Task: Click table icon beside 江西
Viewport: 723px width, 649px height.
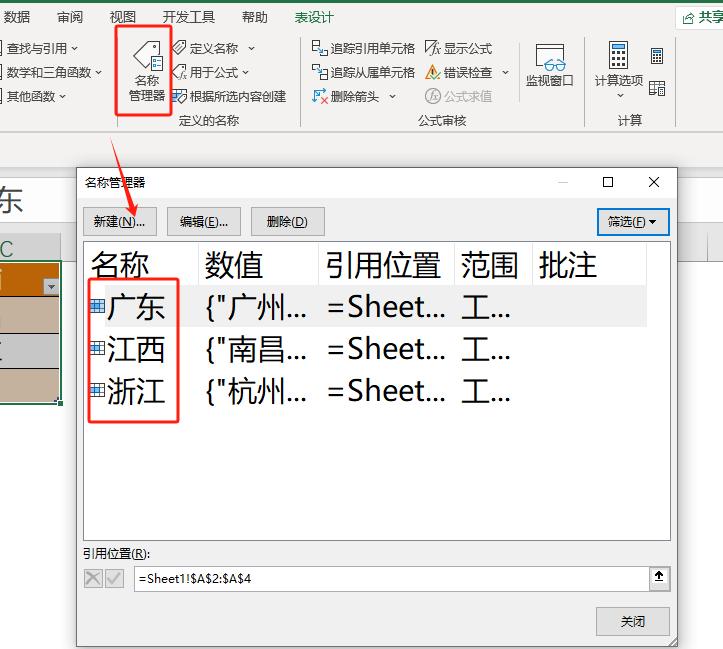Action: [x=97, y=348]
